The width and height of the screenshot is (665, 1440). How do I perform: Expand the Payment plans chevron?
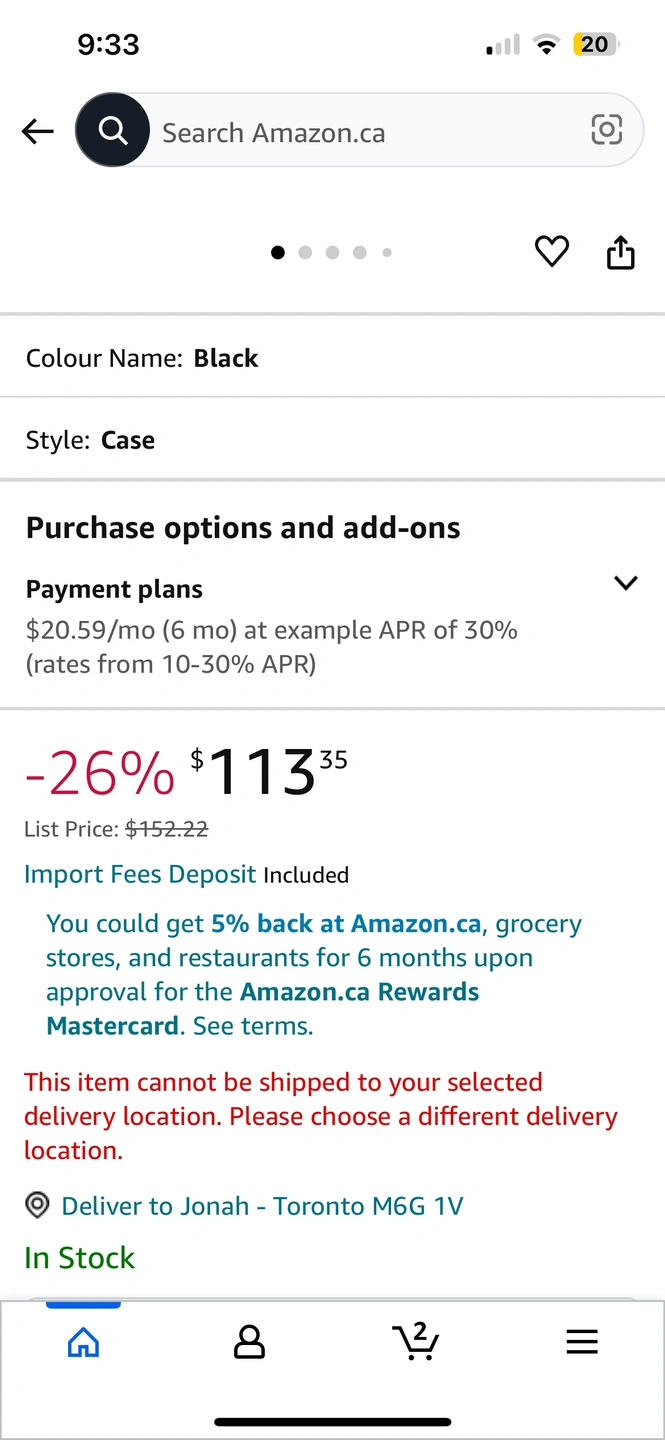626,583
